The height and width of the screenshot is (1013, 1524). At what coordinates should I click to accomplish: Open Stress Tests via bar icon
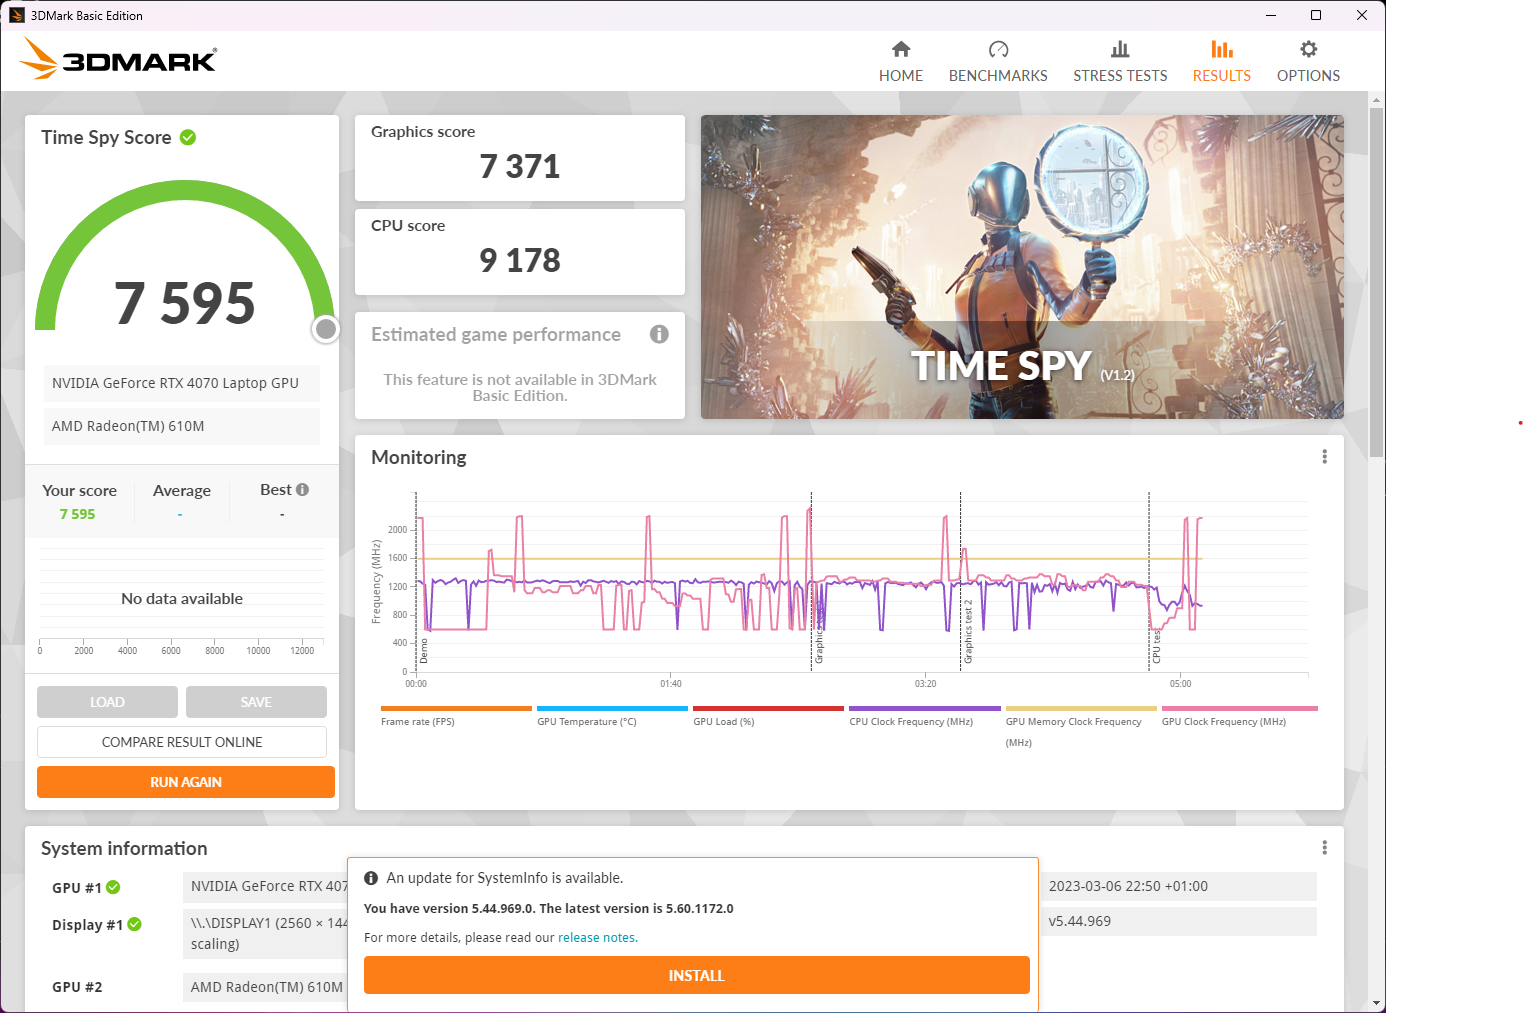click(1120, 49)
